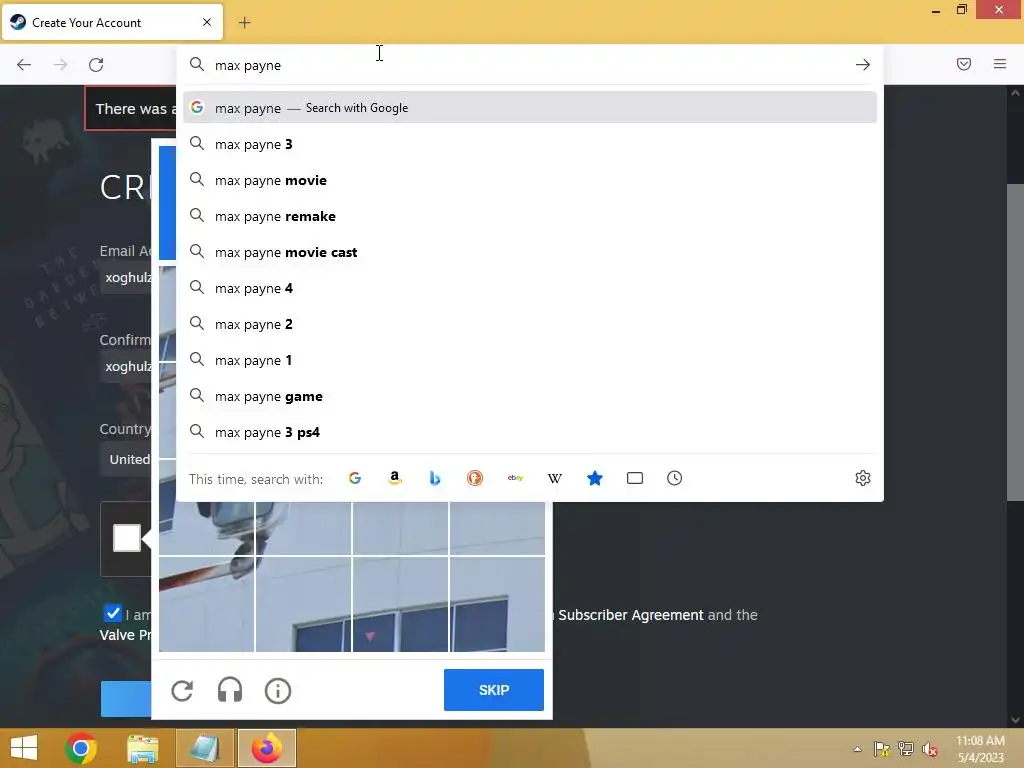This screenshot has height=768, width=1024.
Task: Select captcha tile with rightmost dark window
Action: click(497, 604)
